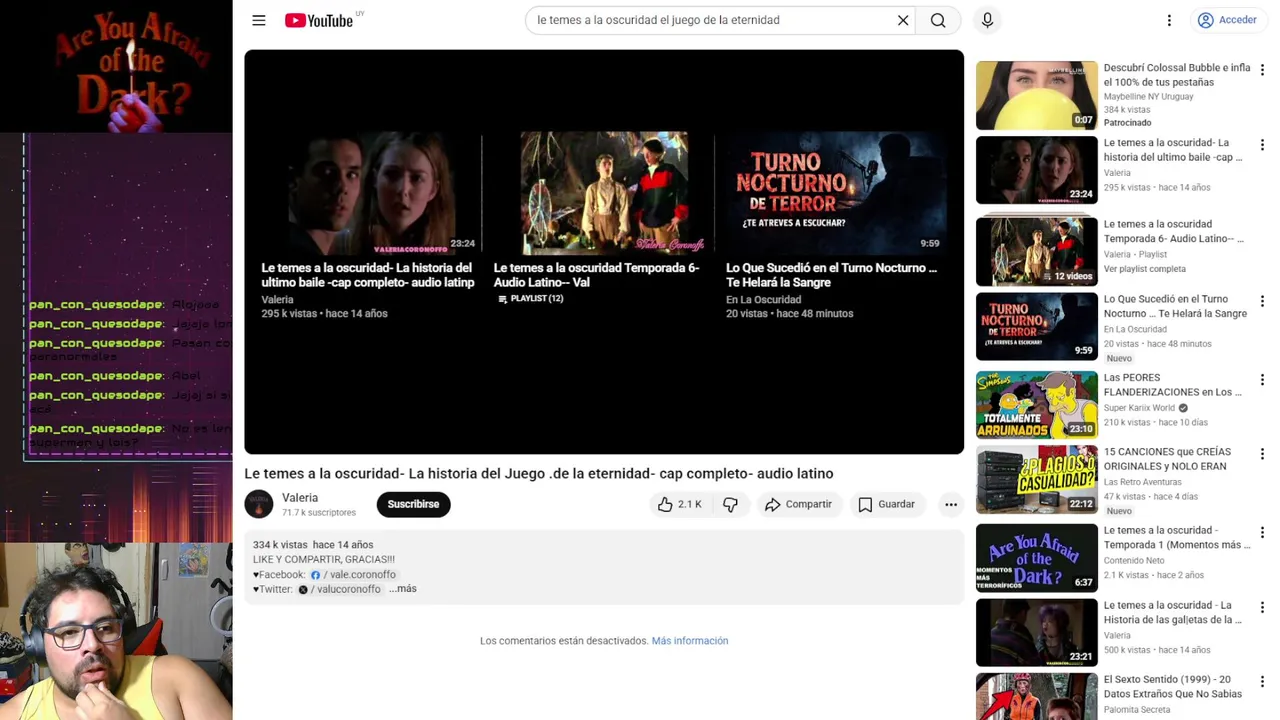The height and width of the screenshot is (720, 1280).
Task: Open menu for '15 CANCIONES que CREÍAS' video
Action: (1262, 455)
